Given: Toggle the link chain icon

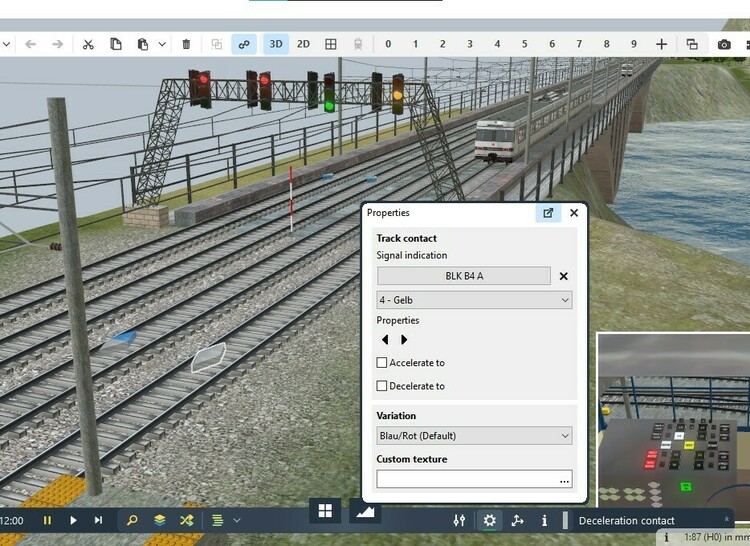Looking at the screenshot, I should click(x=244, y=44).
